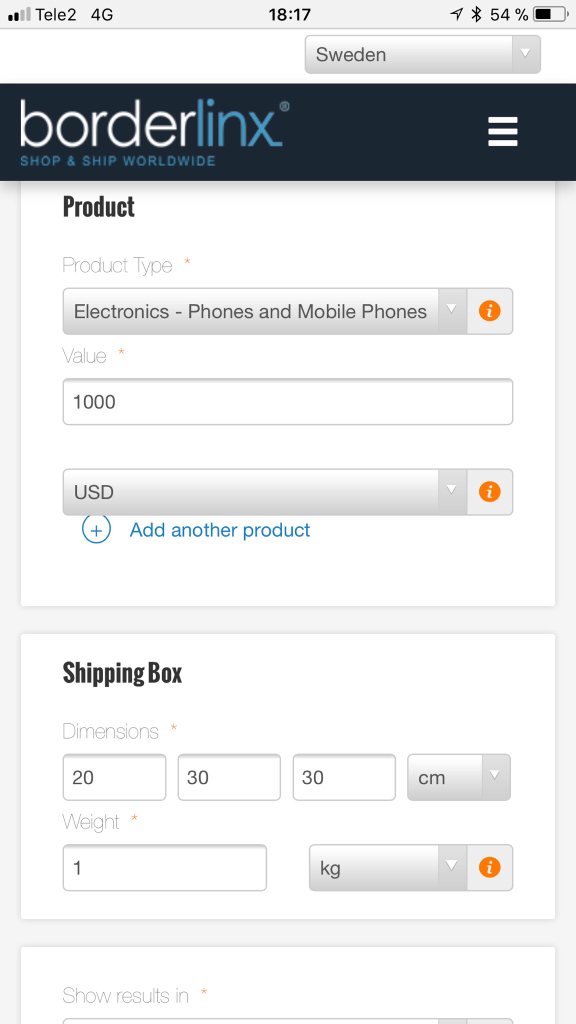Open the USD currency dropdown
576x1024 pixels.
264,492
